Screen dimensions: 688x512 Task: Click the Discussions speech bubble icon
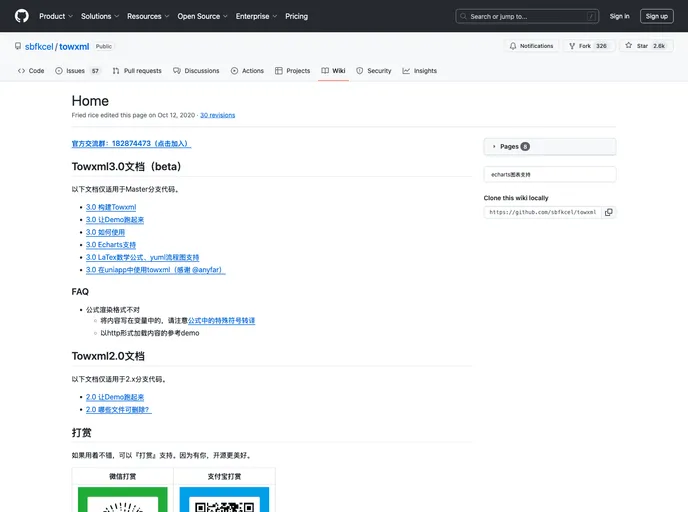(177, 71)
